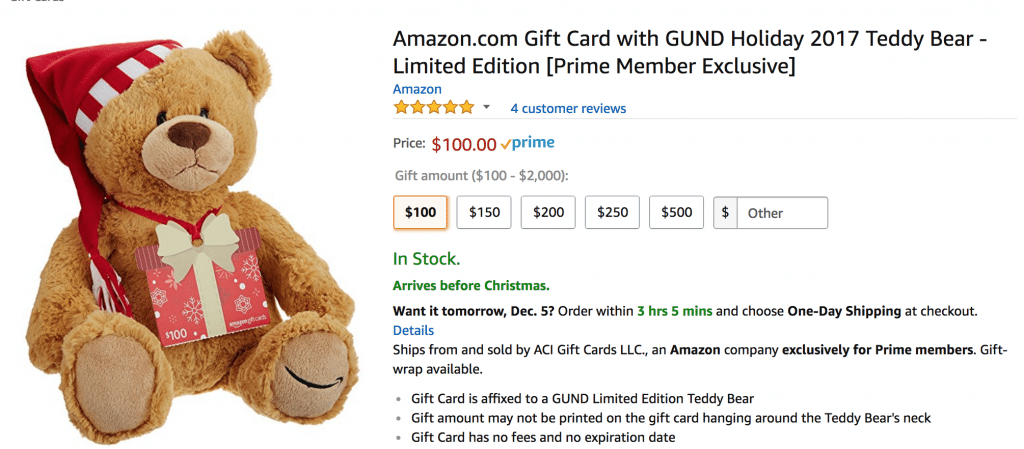Viewport: 1024px width, 449px height.
Task: Expand the star rating dropdown arrow
Action: pos(487,107)
